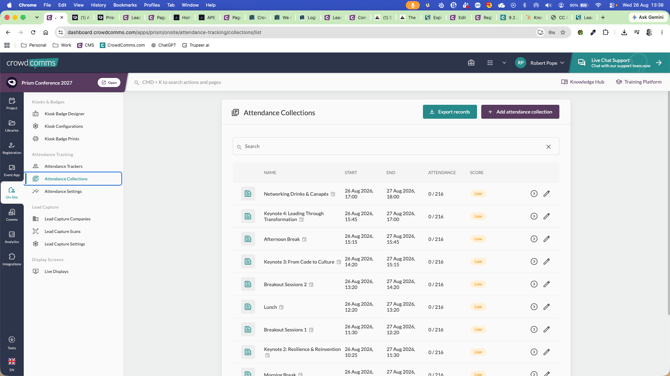This screenshot has width=670, height=376.
Task: Open the Training Platform link
Action: (x=638, y=82)
